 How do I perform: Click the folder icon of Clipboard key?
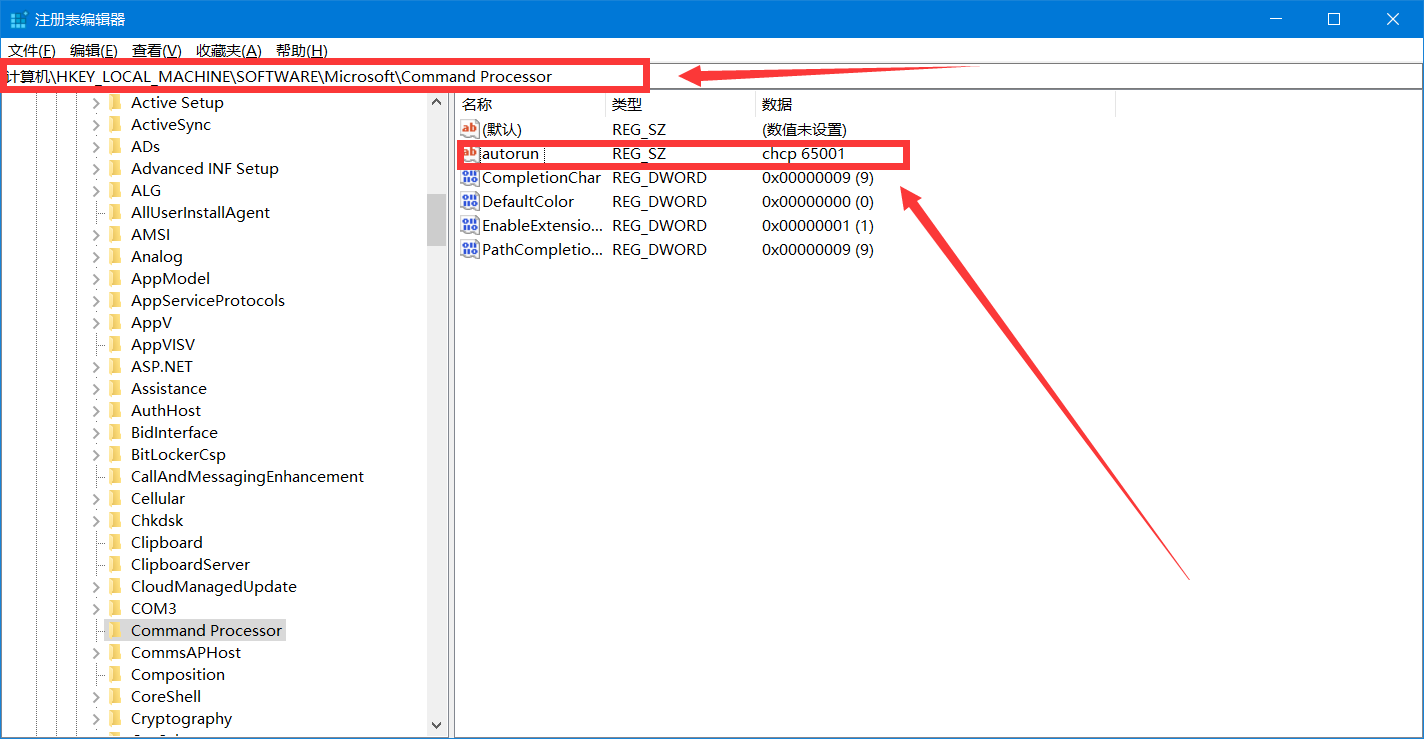115,542
